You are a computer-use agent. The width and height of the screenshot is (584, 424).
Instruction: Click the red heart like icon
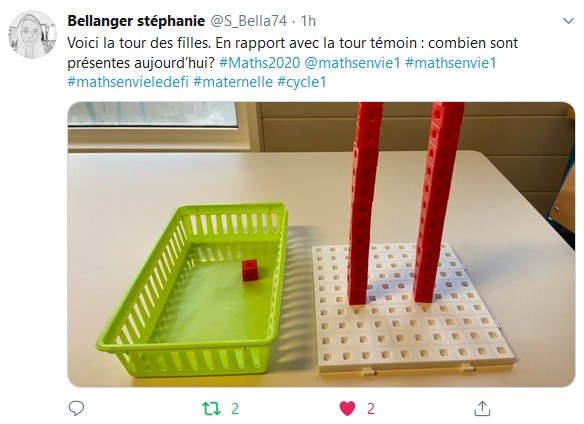point(347,408)
